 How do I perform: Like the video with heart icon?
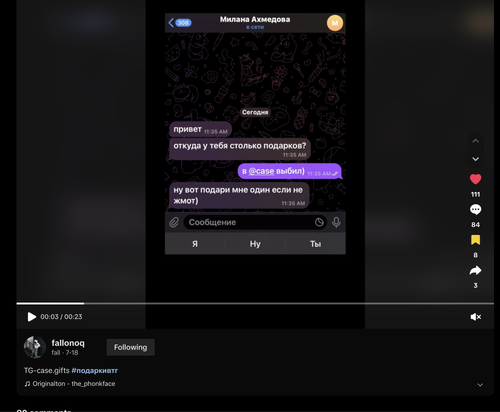pyautogui.click(x=476, y=179)
